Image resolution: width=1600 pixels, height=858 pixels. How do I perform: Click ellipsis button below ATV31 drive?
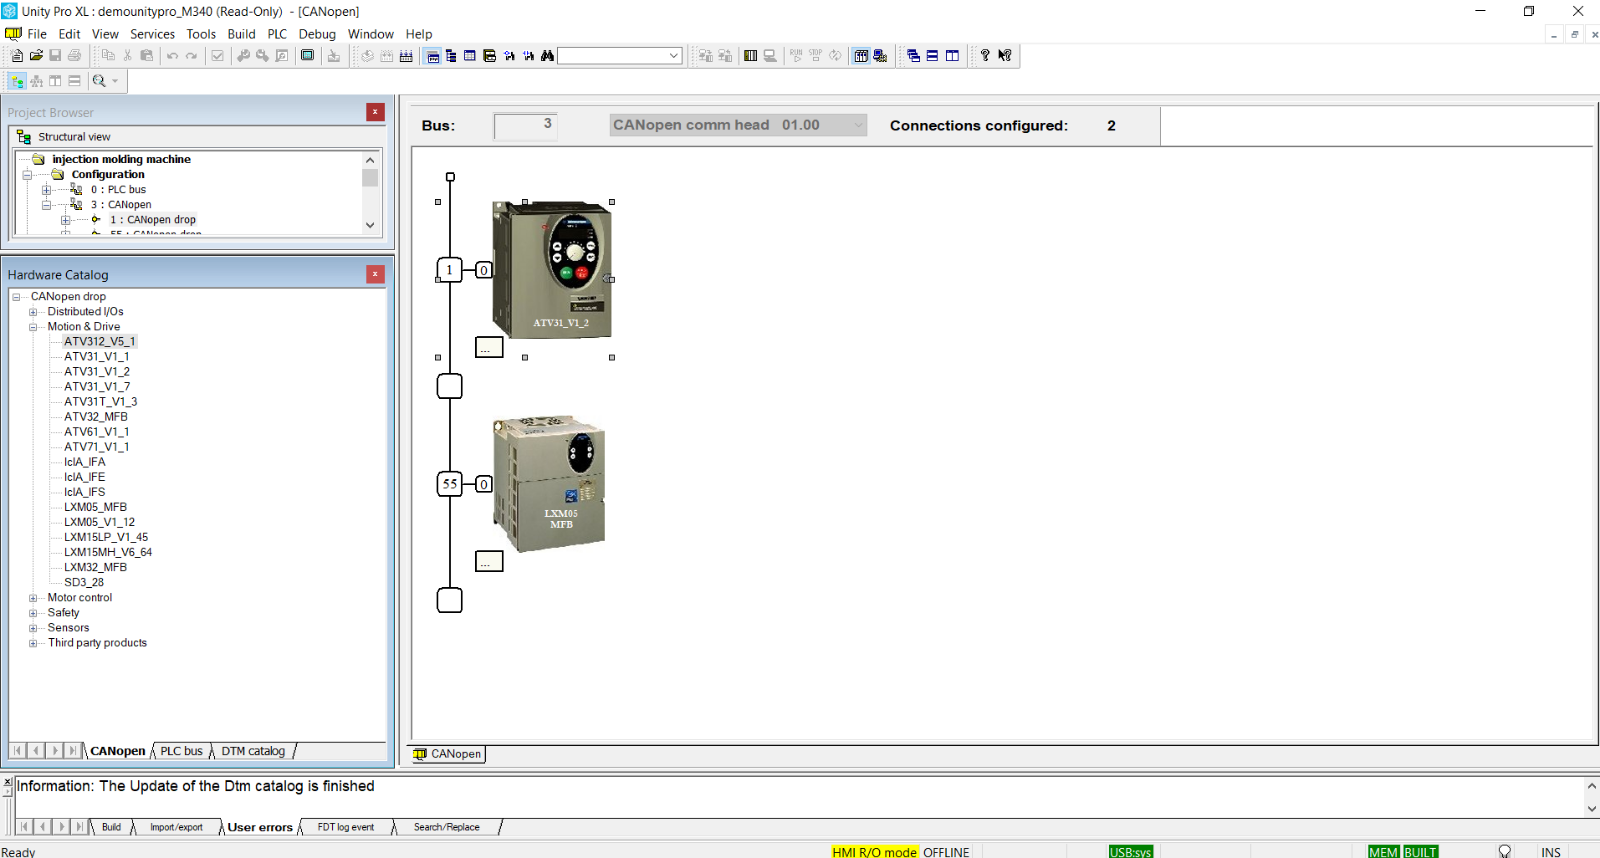click(489, 347)
